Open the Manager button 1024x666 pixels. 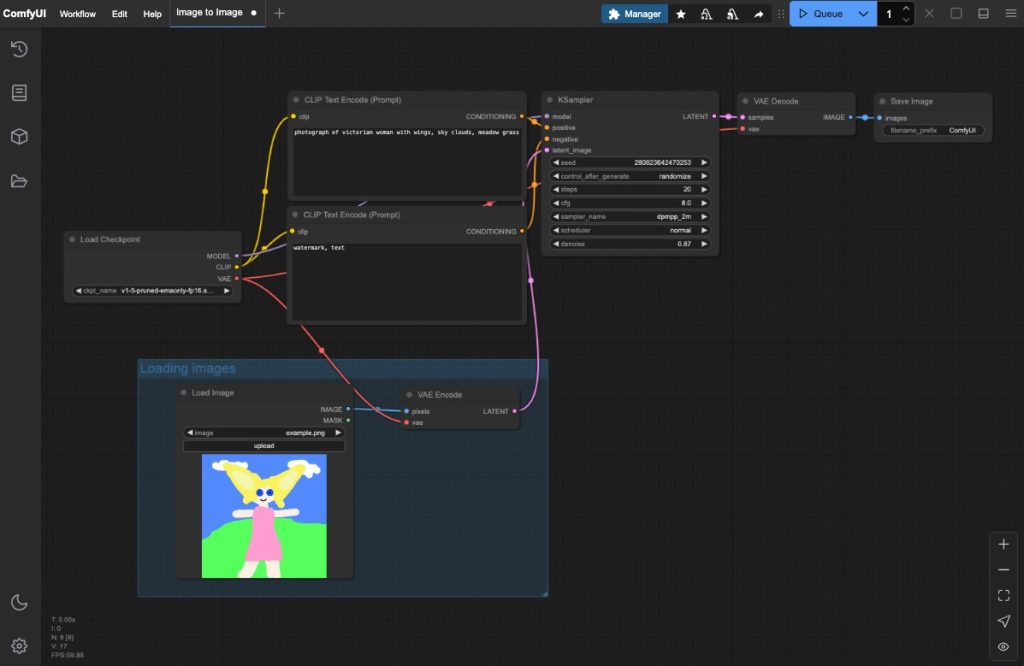pyautogui.click(x=634, y=14)
